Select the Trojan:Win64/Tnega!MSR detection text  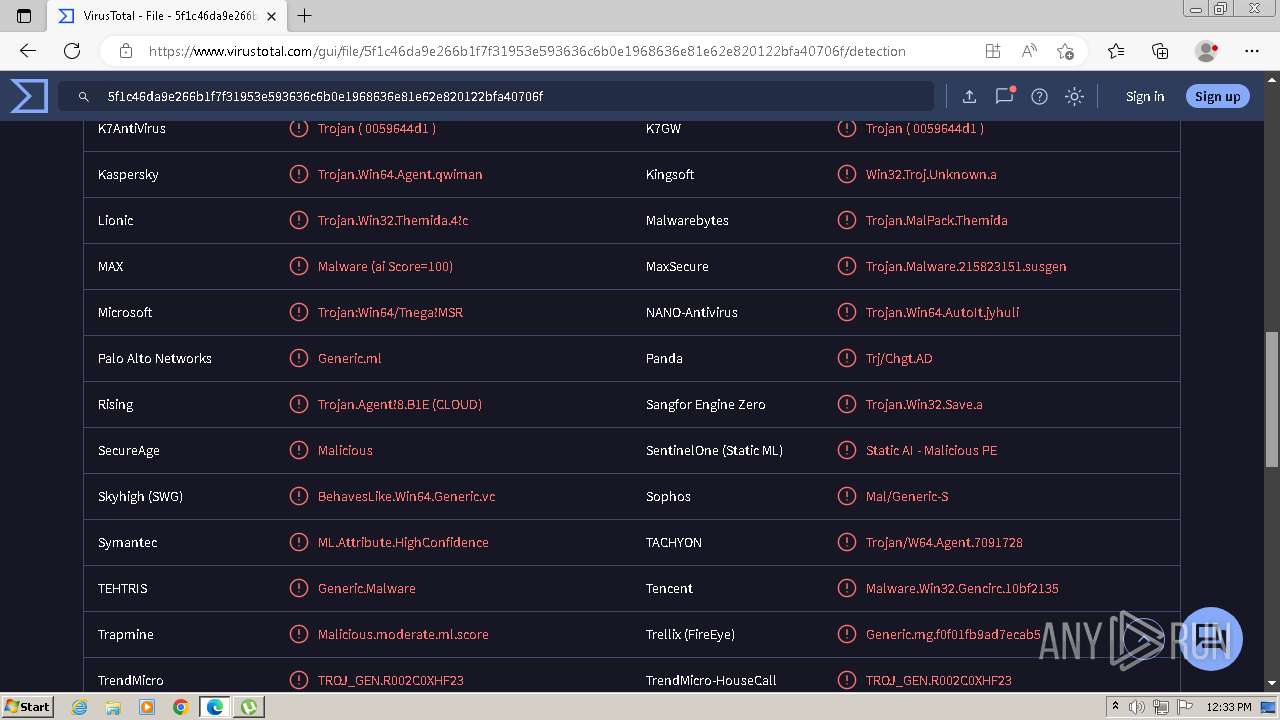(390, 312)
